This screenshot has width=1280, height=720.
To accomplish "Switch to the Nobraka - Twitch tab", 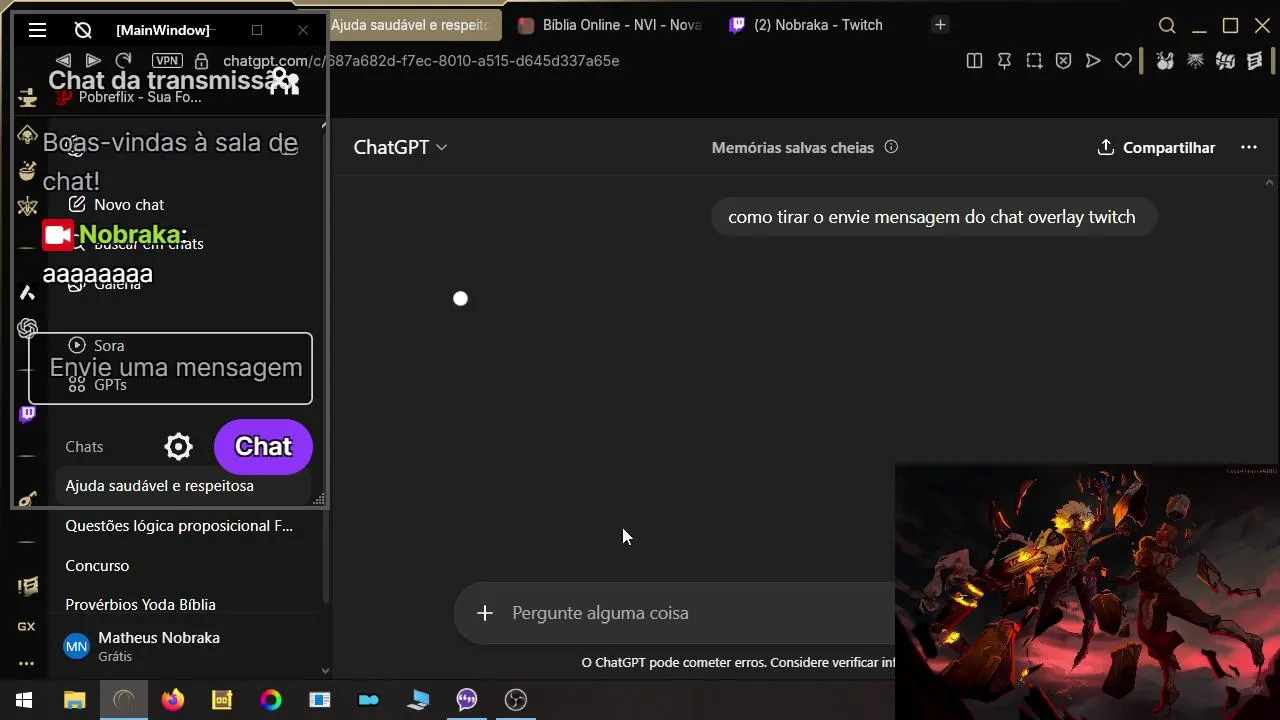I will point(806,25).
